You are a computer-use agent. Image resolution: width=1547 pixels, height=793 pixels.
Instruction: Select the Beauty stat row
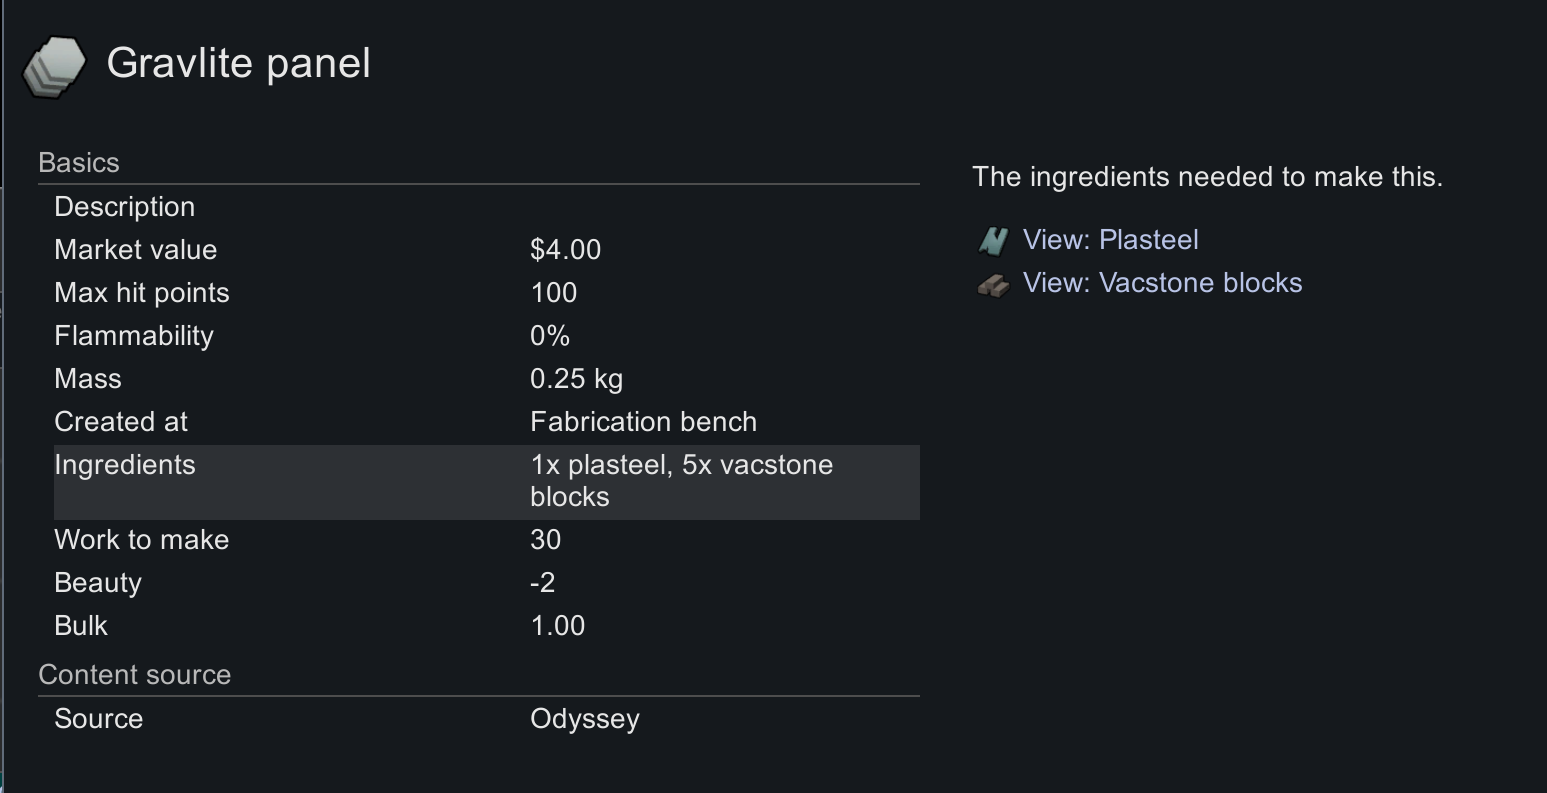point(486,583)
